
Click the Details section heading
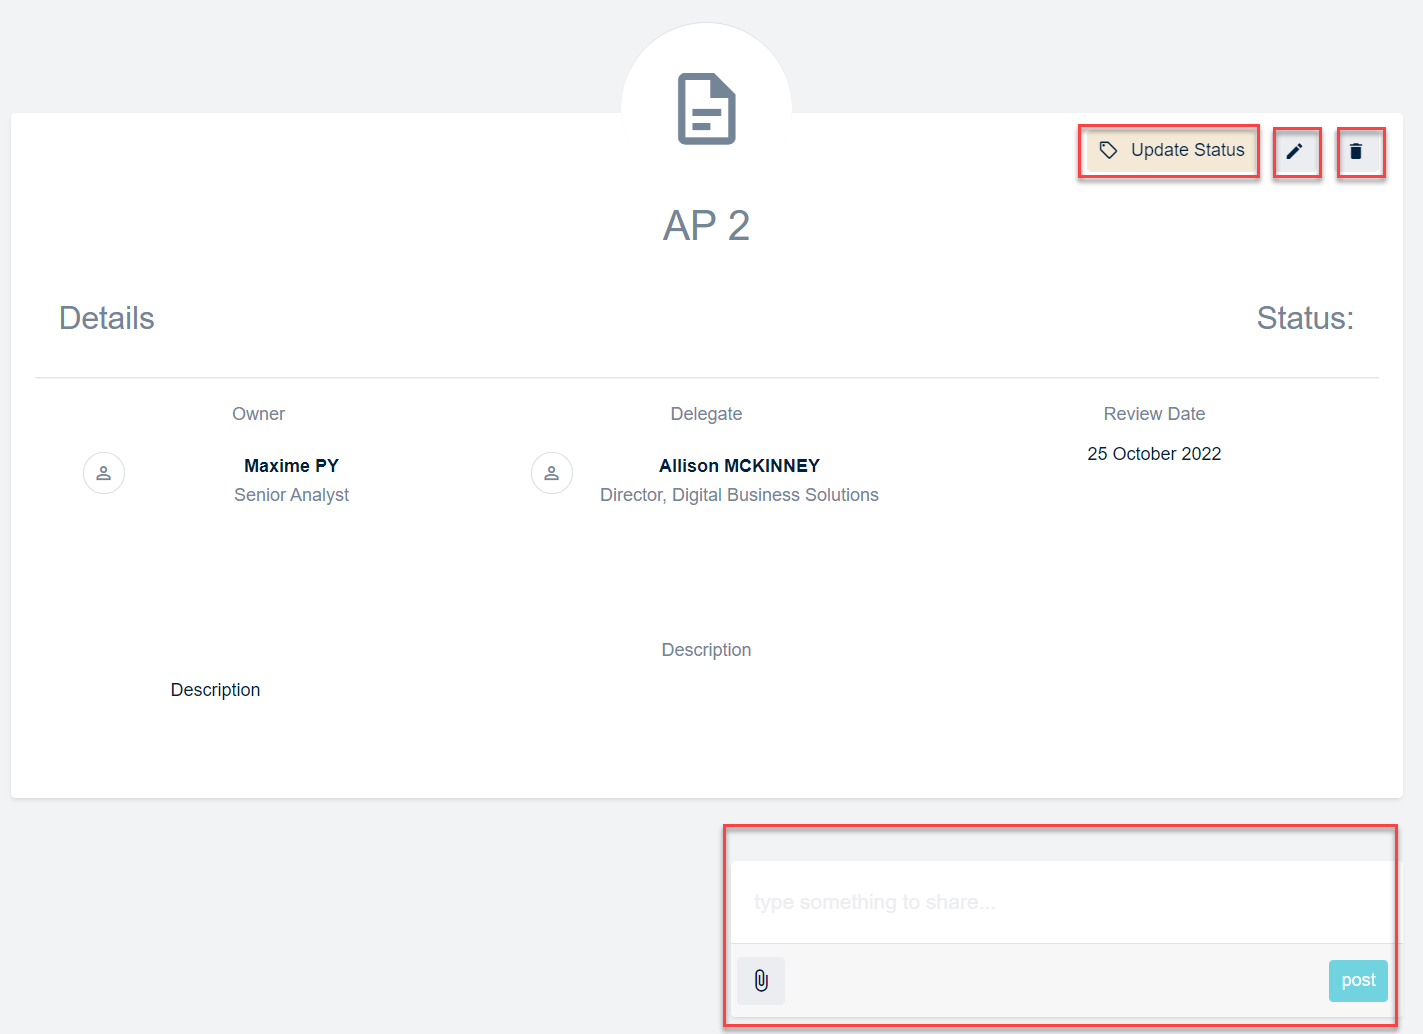click(x=107, y=318)
